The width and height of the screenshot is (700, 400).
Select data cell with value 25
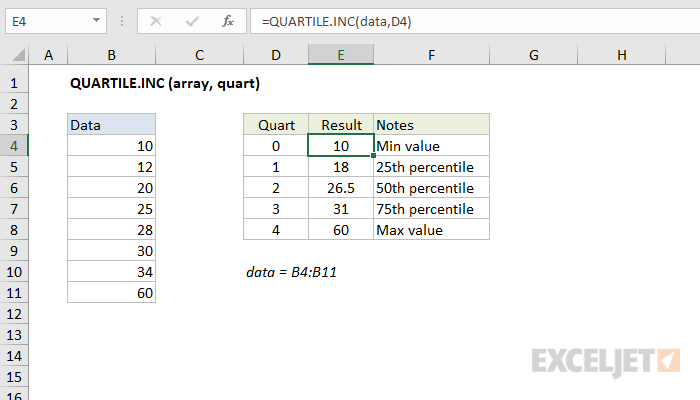112,208
